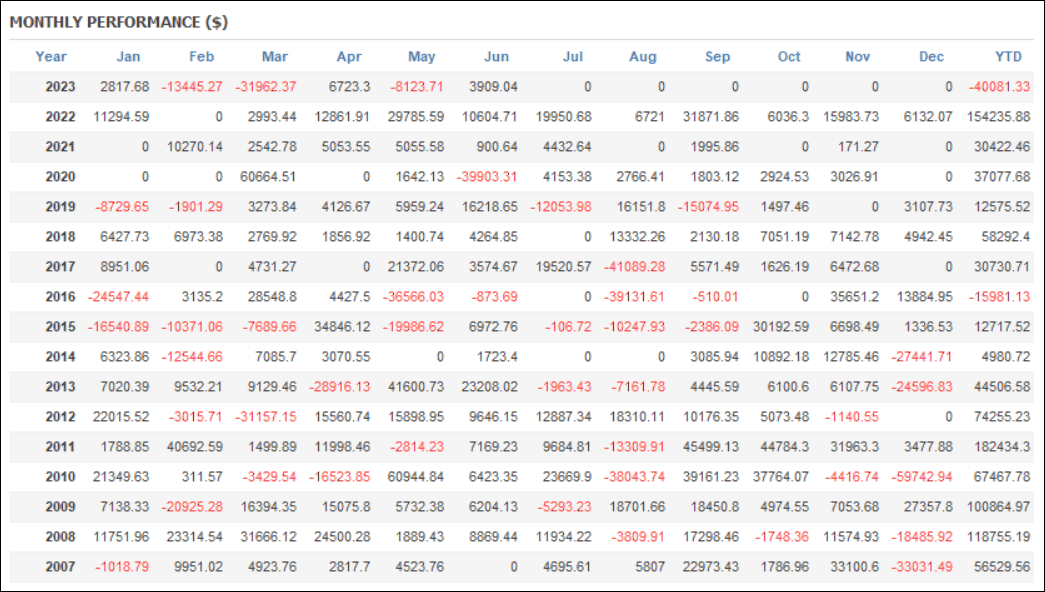
Task: Click the Jun column header
Action: click(496, 56)
